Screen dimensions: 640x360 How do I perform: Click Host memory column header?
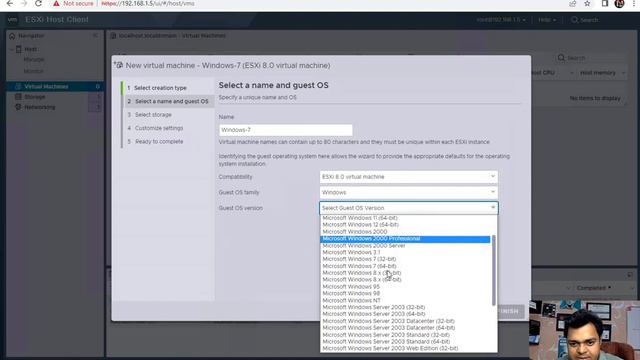pos(598,73)
